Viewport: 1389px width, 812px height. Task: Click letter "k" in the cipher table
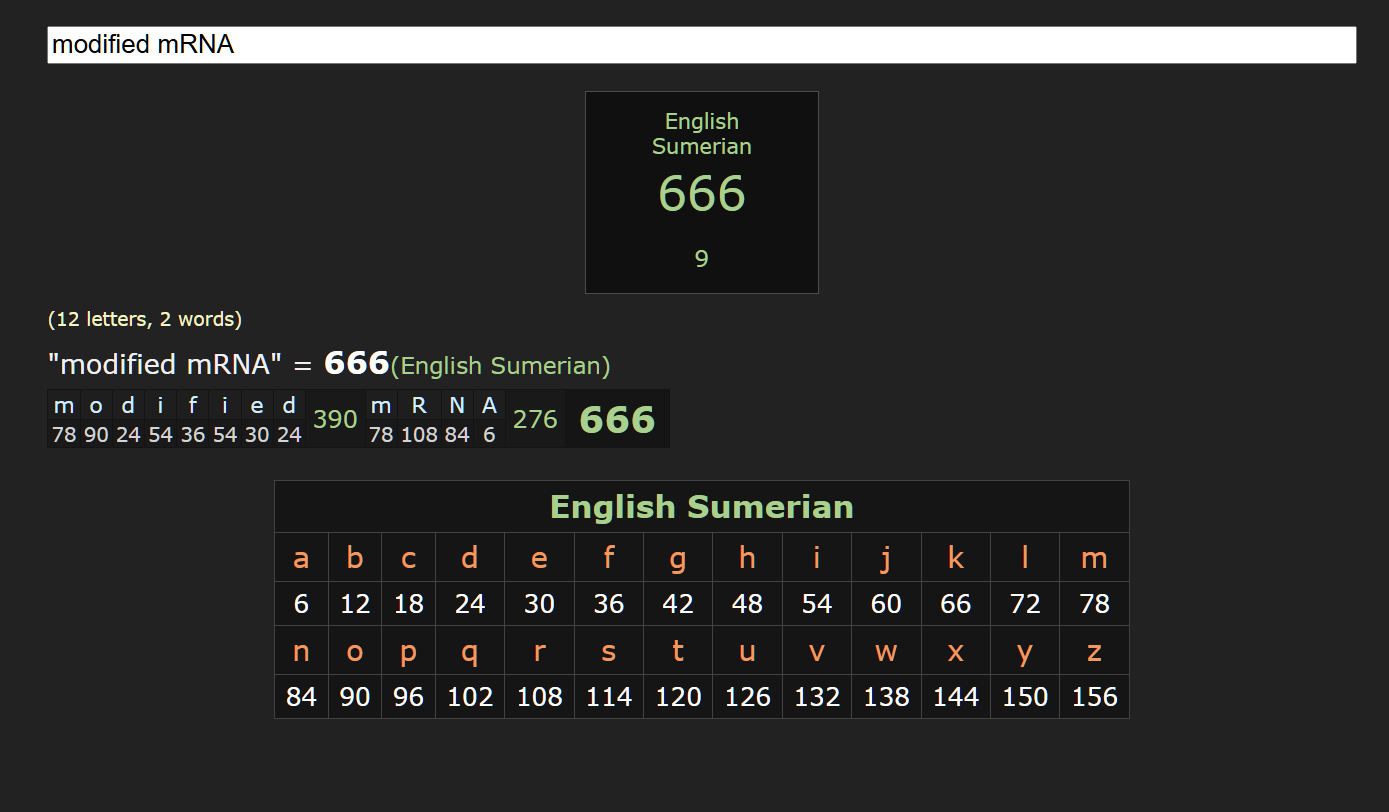pyautogui.click(x=956, y=558)
